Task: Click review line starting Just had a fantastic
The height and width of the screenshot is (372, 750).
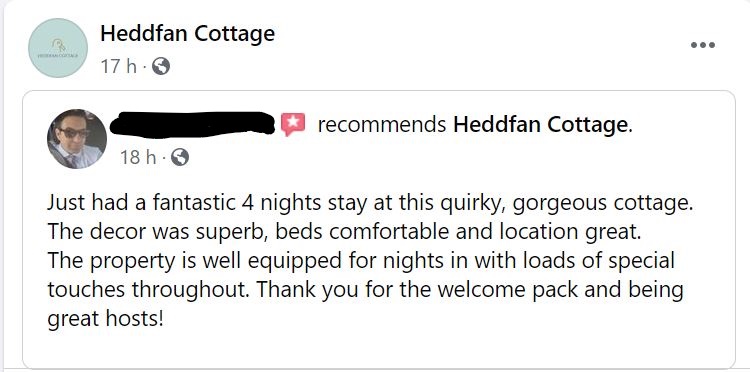Action: click(x=370, y=204)
